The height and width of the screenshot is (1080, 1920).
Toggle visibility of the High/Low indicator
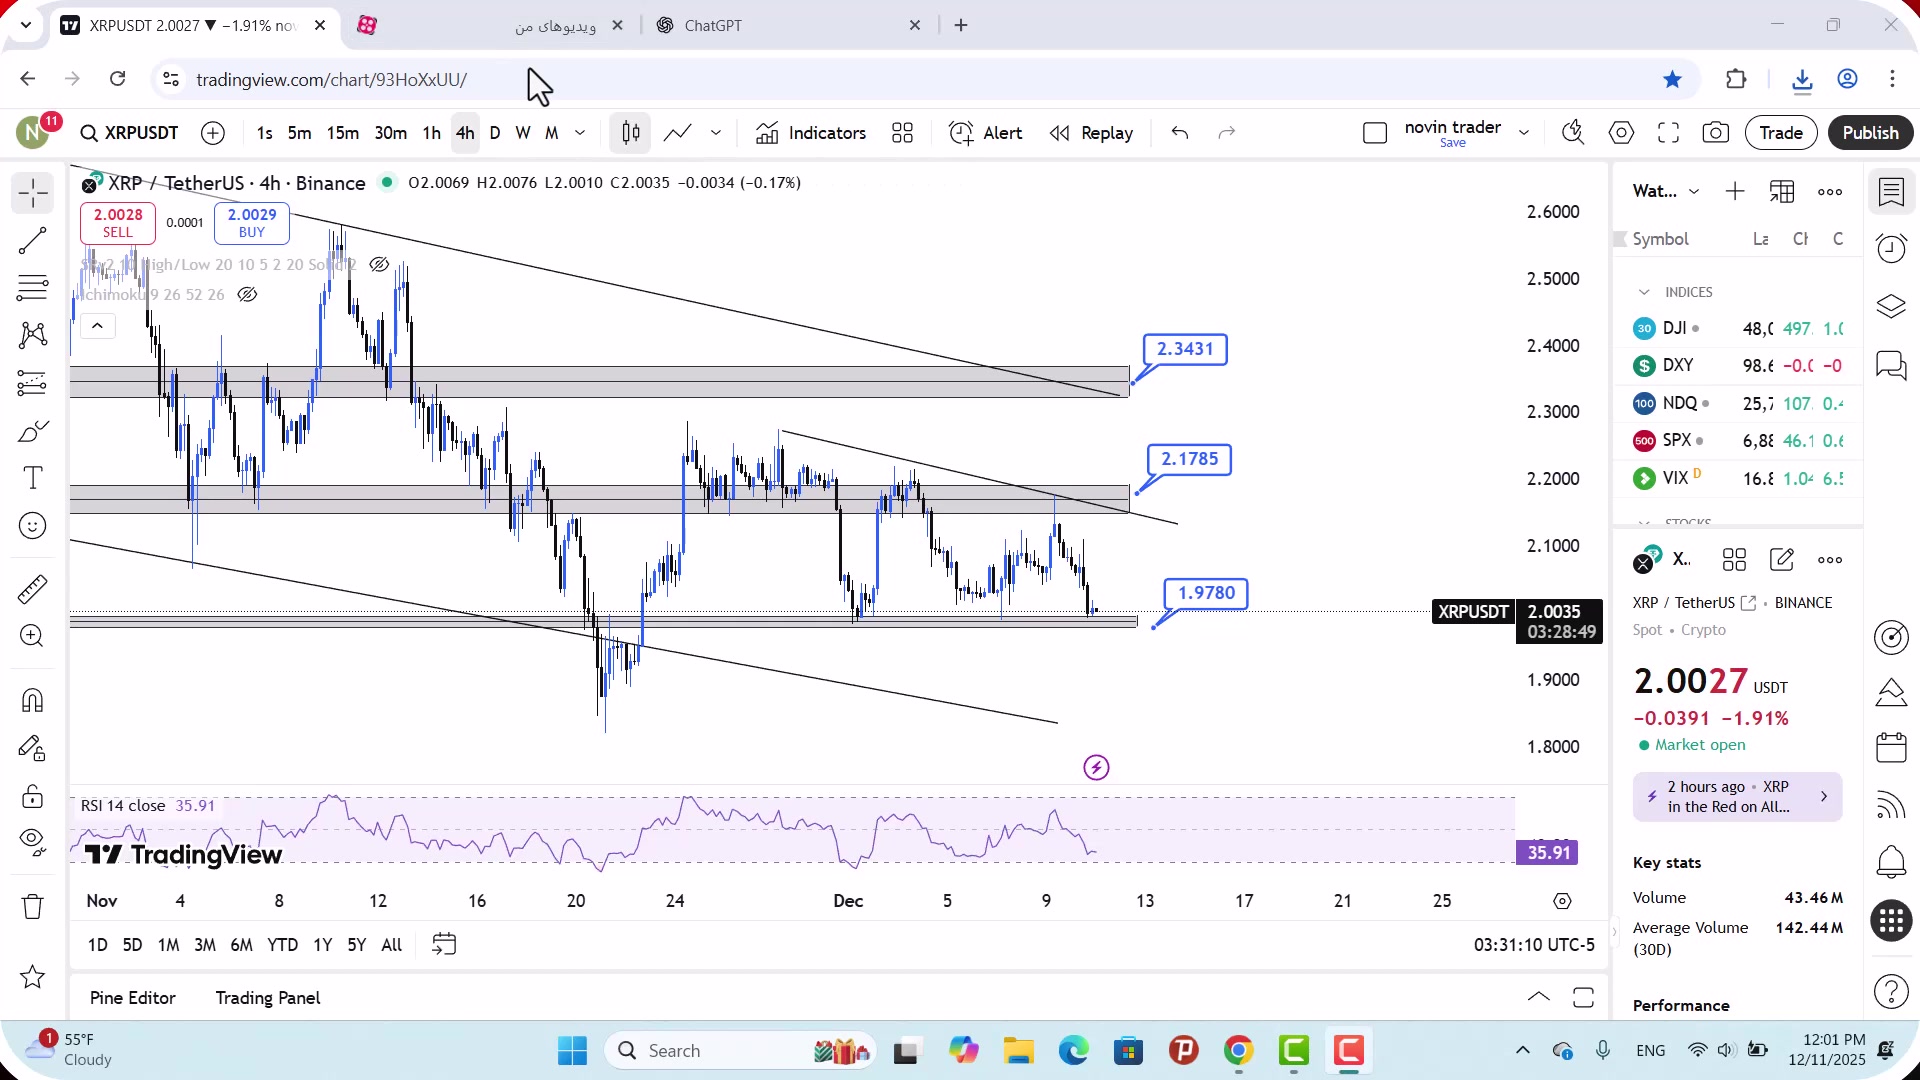[379, 265]
